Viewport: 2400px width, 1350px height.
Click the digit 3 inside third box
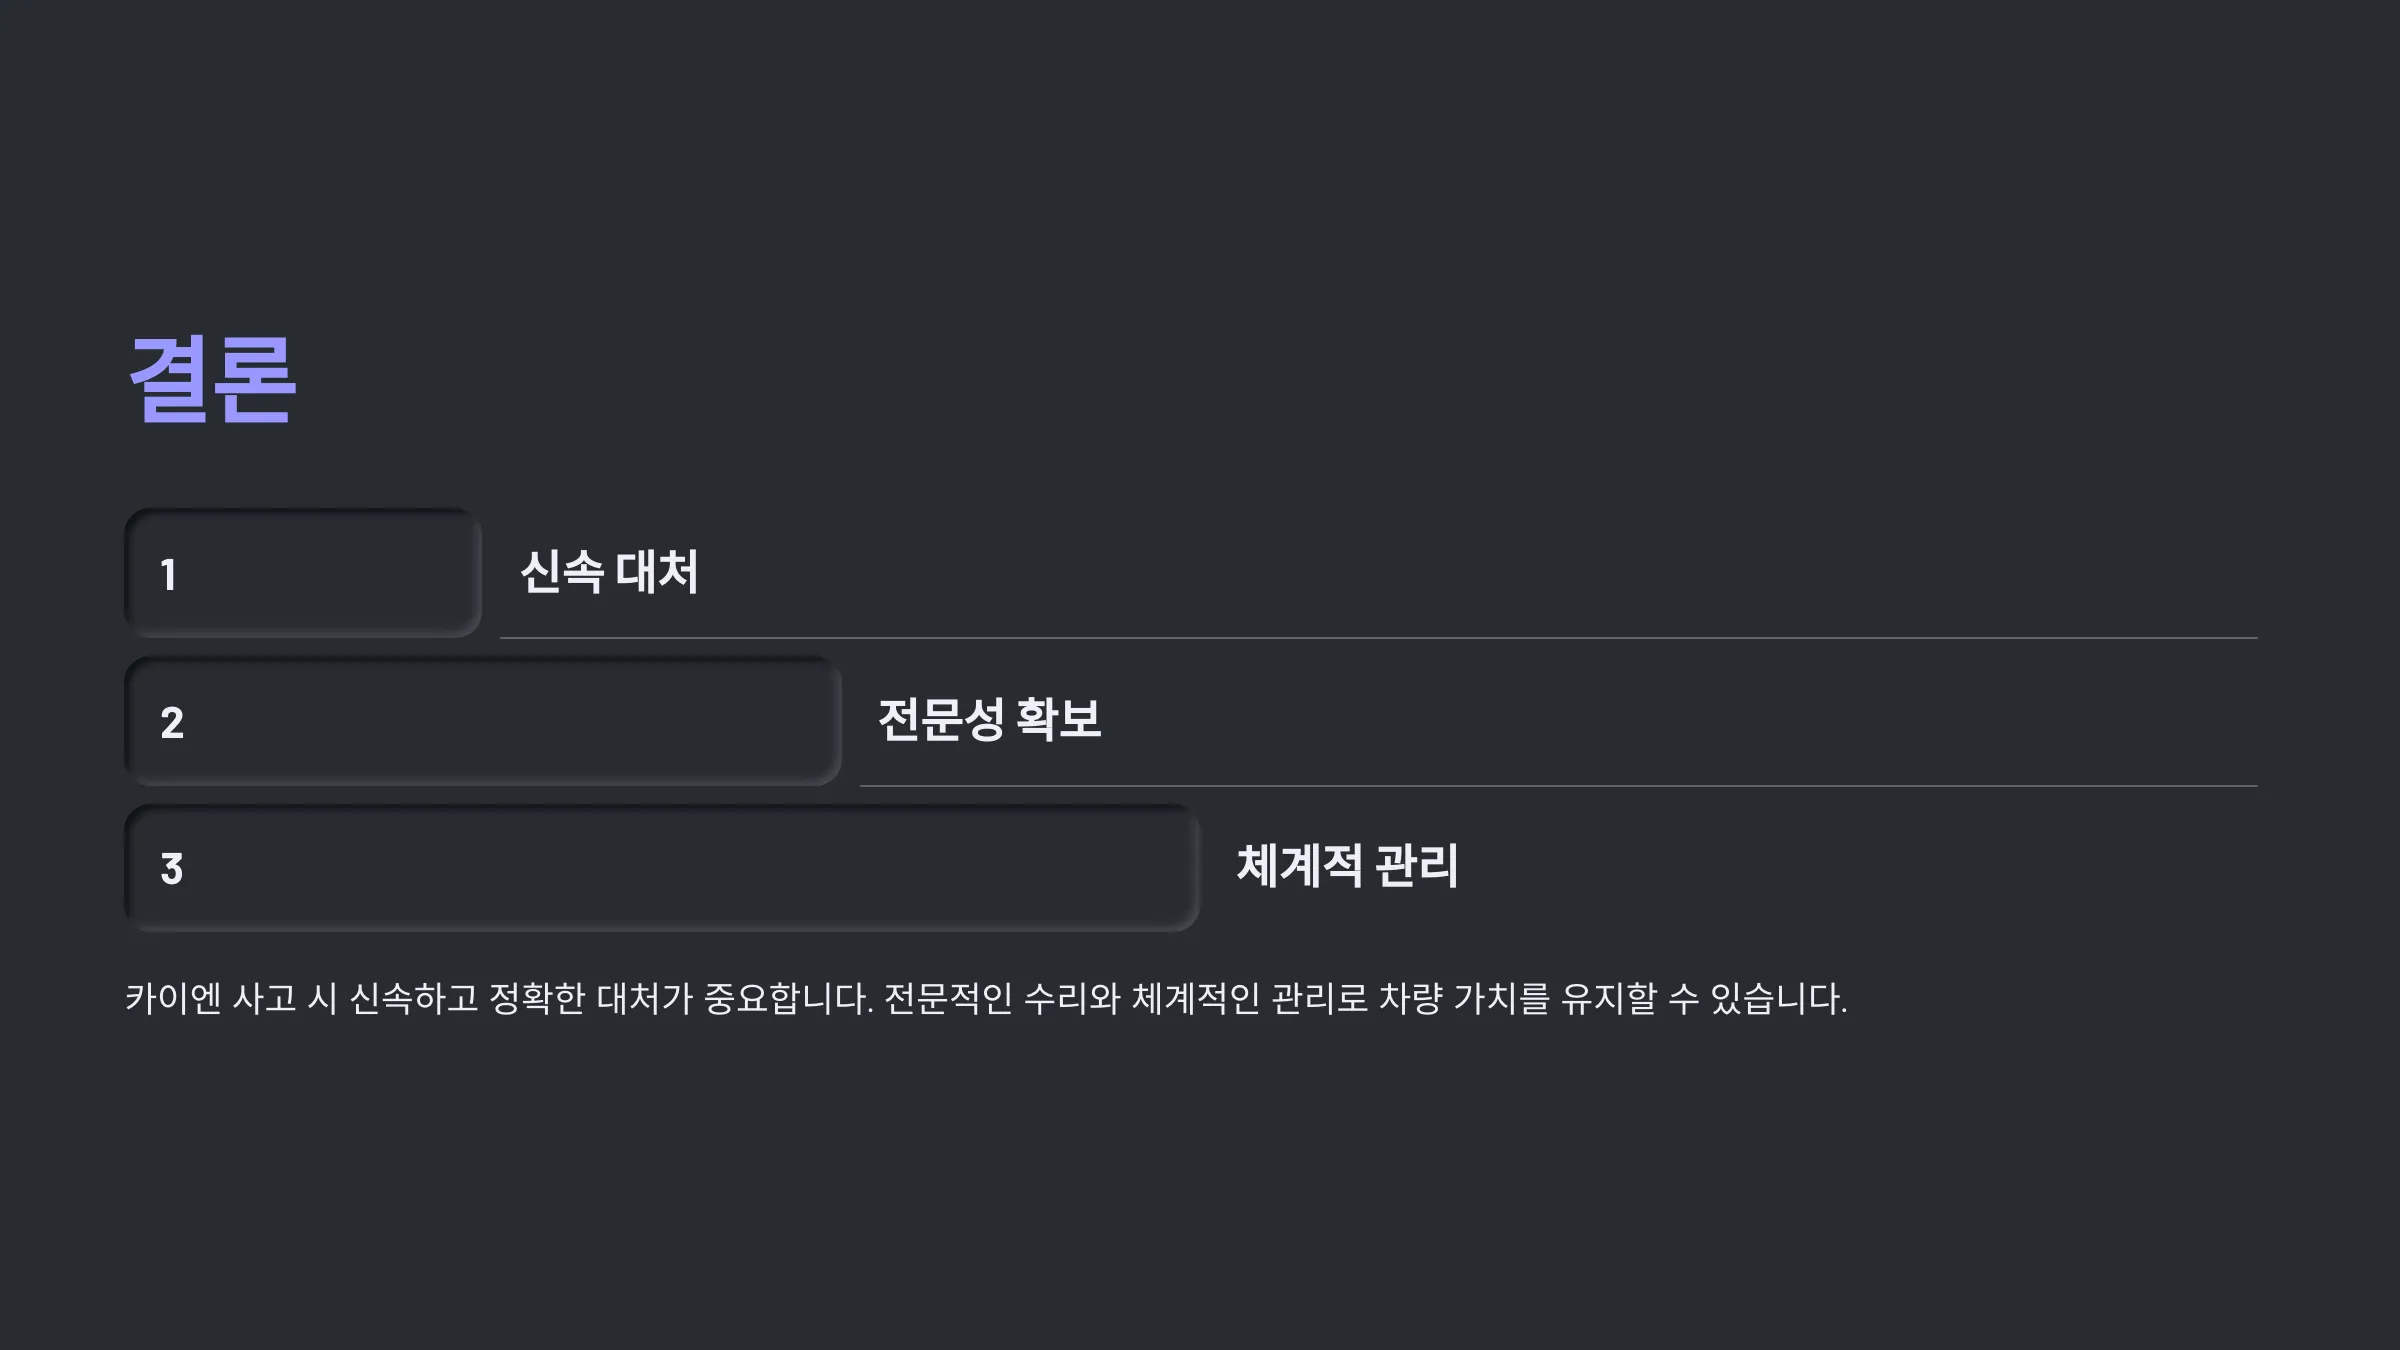coord(172,869)
